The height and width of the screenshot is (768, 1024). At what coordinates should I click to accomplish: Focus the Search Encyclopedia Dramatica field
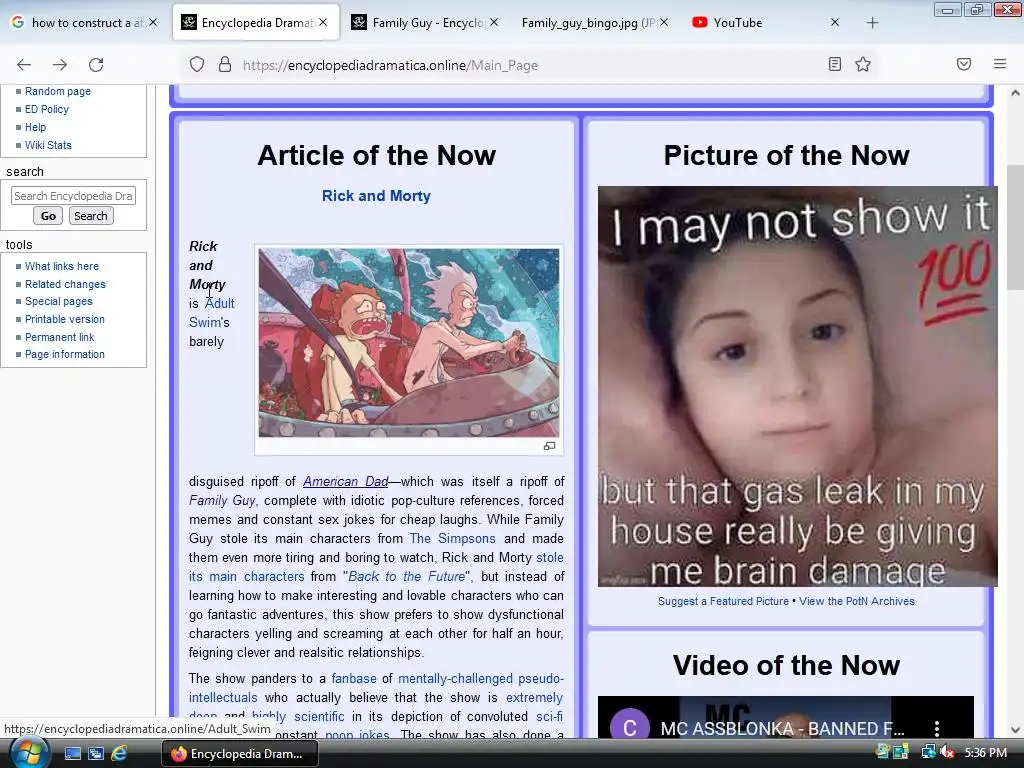coord(73,196)
